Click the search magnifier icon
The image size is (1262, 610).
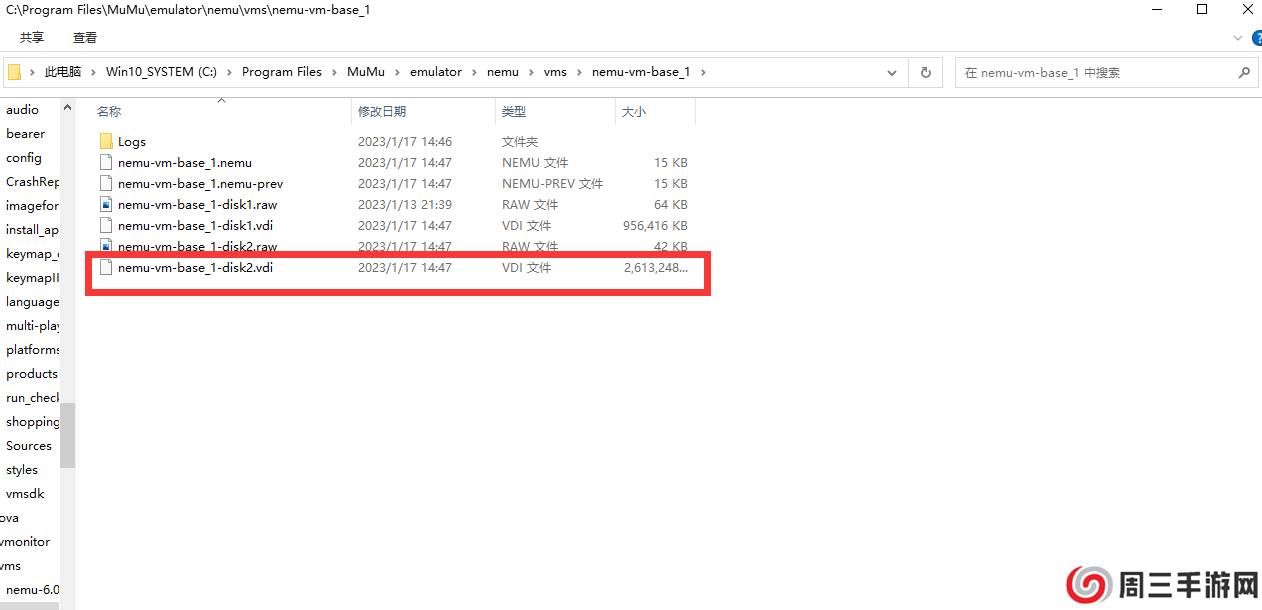1244,73
